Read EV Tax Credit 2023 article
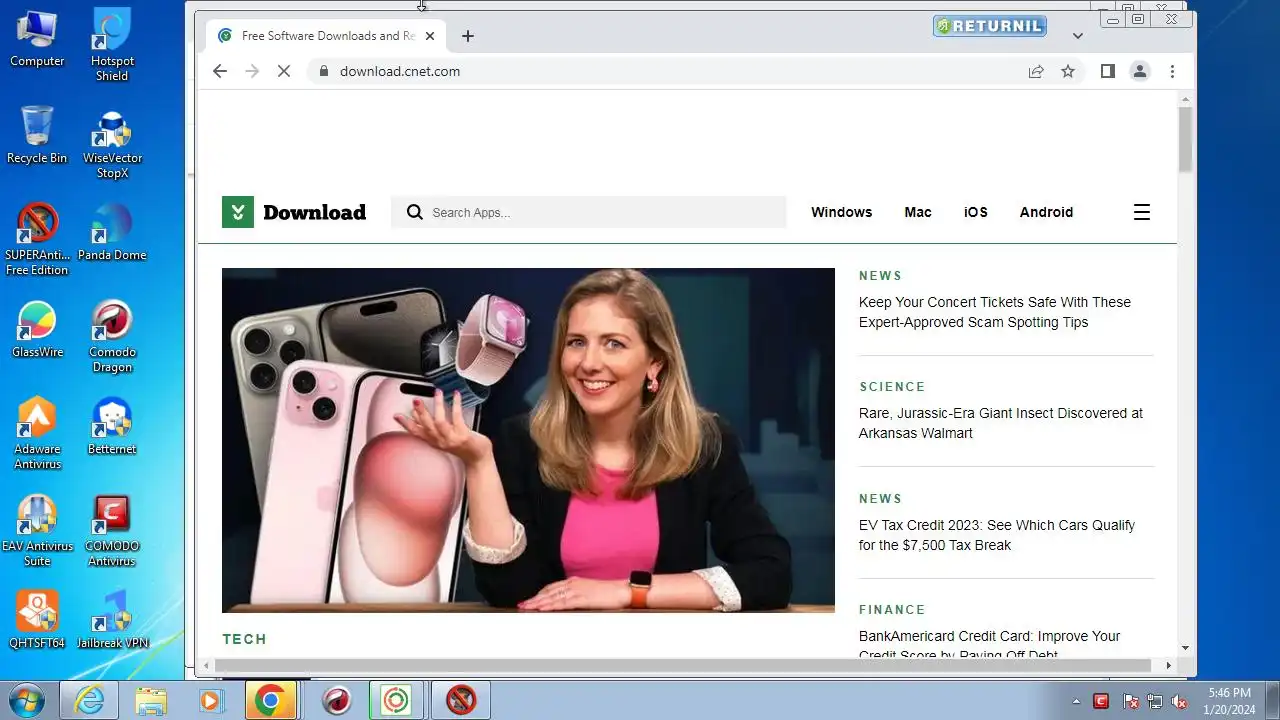The width and height of the screenshot is (1280, 720). pos(997,535)
